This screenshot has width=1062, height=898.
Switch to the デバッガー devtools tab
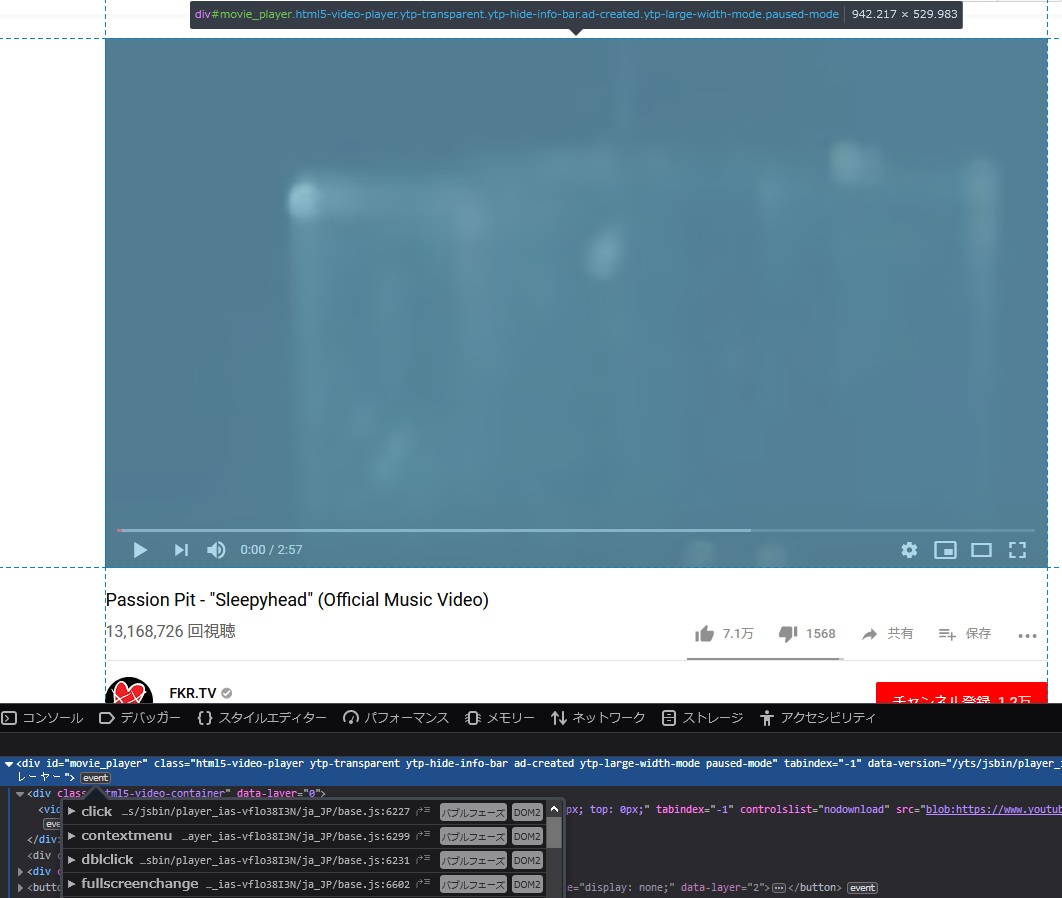[x=140, y=718]
